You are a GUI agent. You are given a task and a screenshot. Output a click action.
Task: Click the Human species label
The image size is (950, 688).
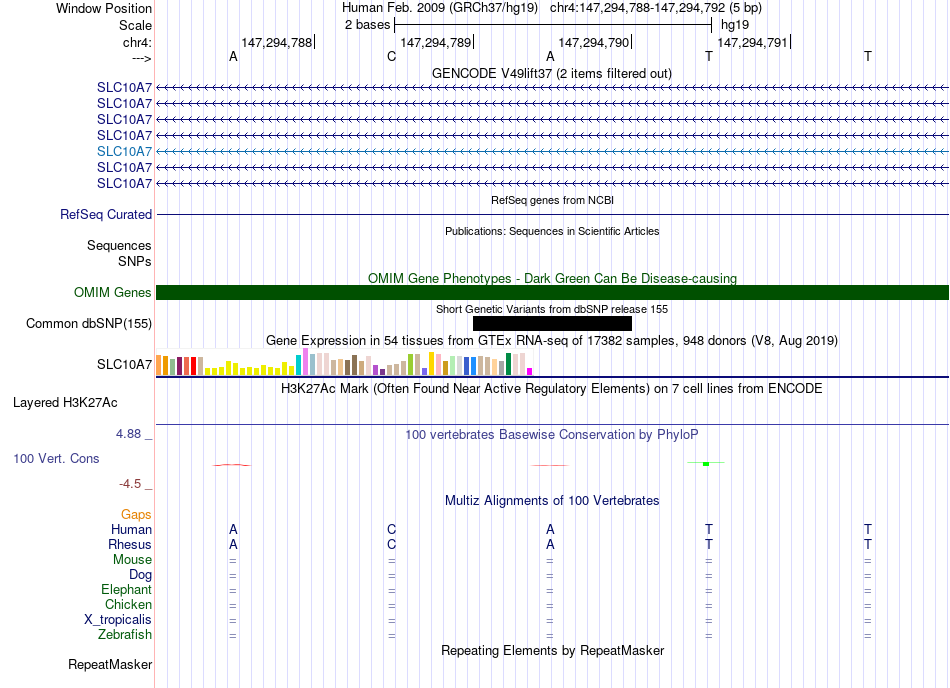131,529
